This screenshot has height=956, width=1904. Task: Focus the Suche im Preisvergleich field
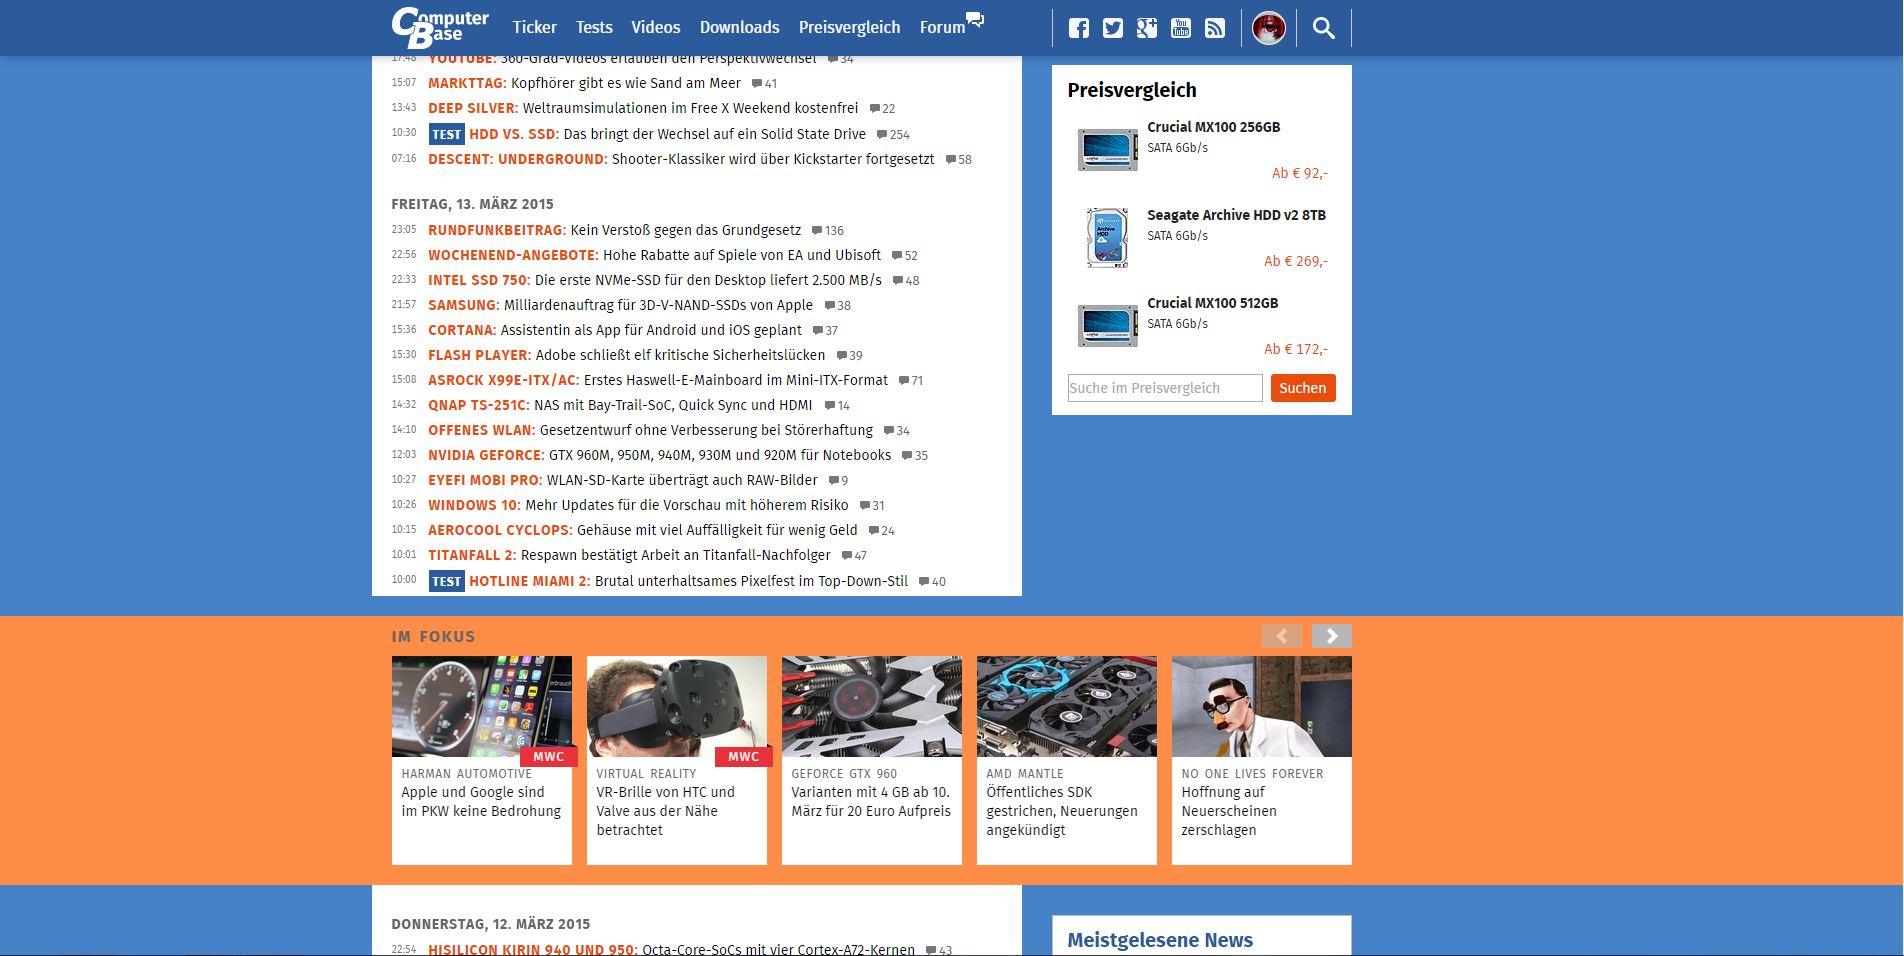pyautogui.click(x=1165, y=388)
